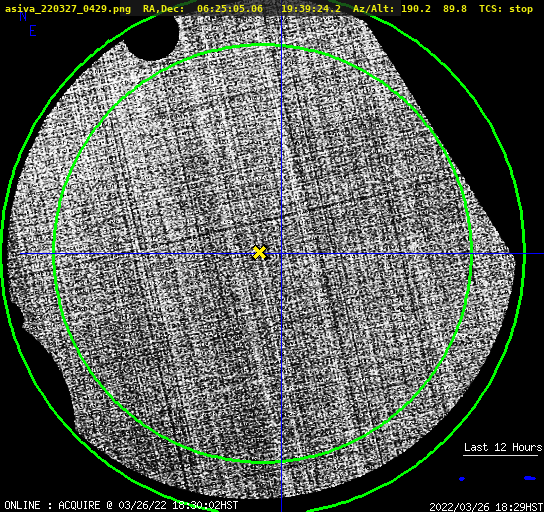The height and width of the screenshot is (512, 544).
Task: Click the RA value 06:25:05.06
Action: coord(230,9)
